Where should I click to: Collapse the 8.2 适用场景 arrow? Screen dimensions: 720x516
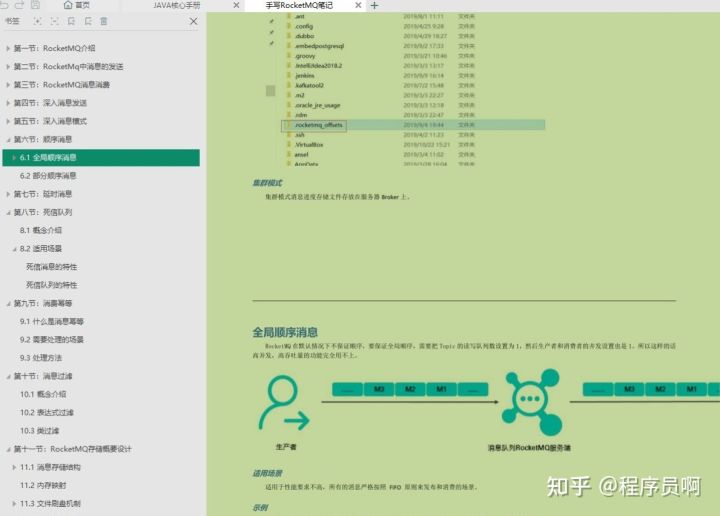[14, 248]
